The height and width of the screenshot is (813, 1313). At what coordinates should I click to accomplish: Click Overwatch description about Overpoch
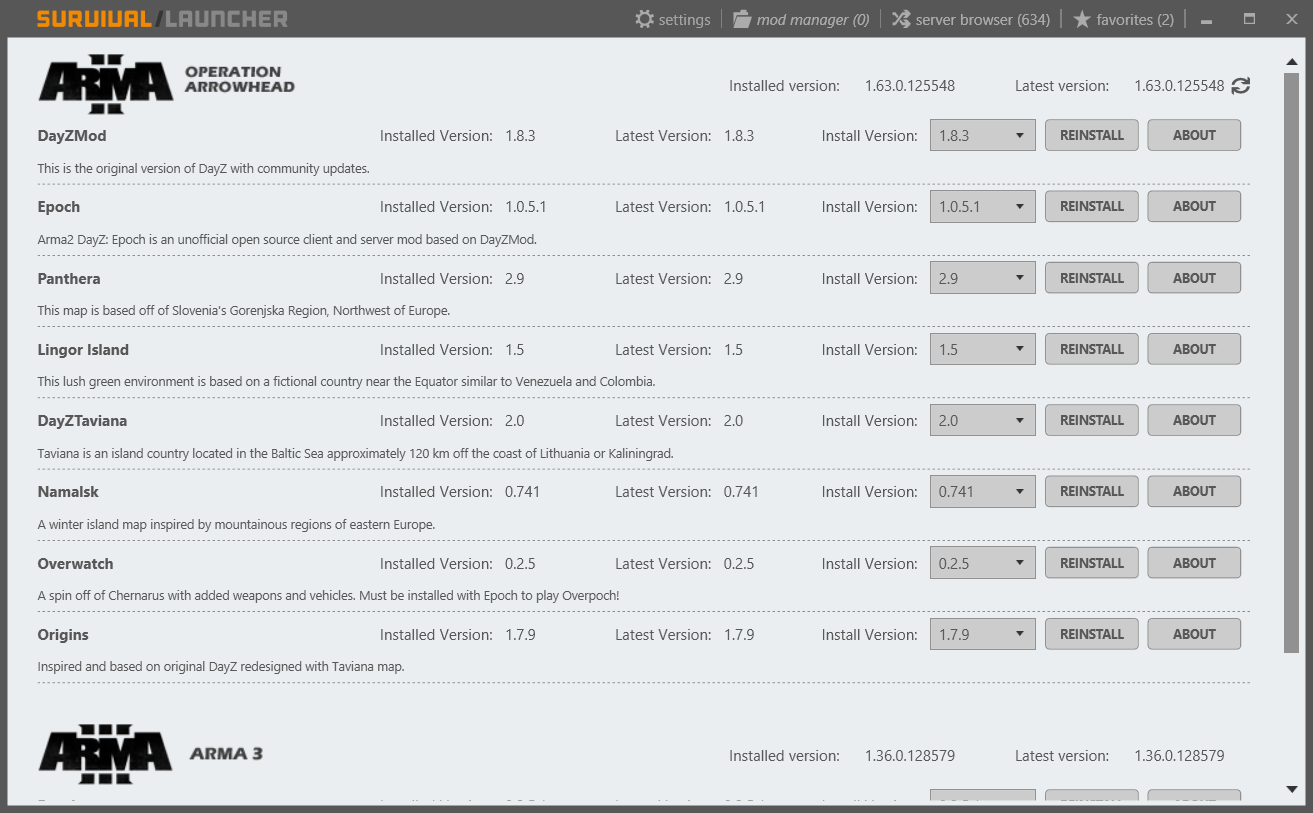(x=328, y=596)
